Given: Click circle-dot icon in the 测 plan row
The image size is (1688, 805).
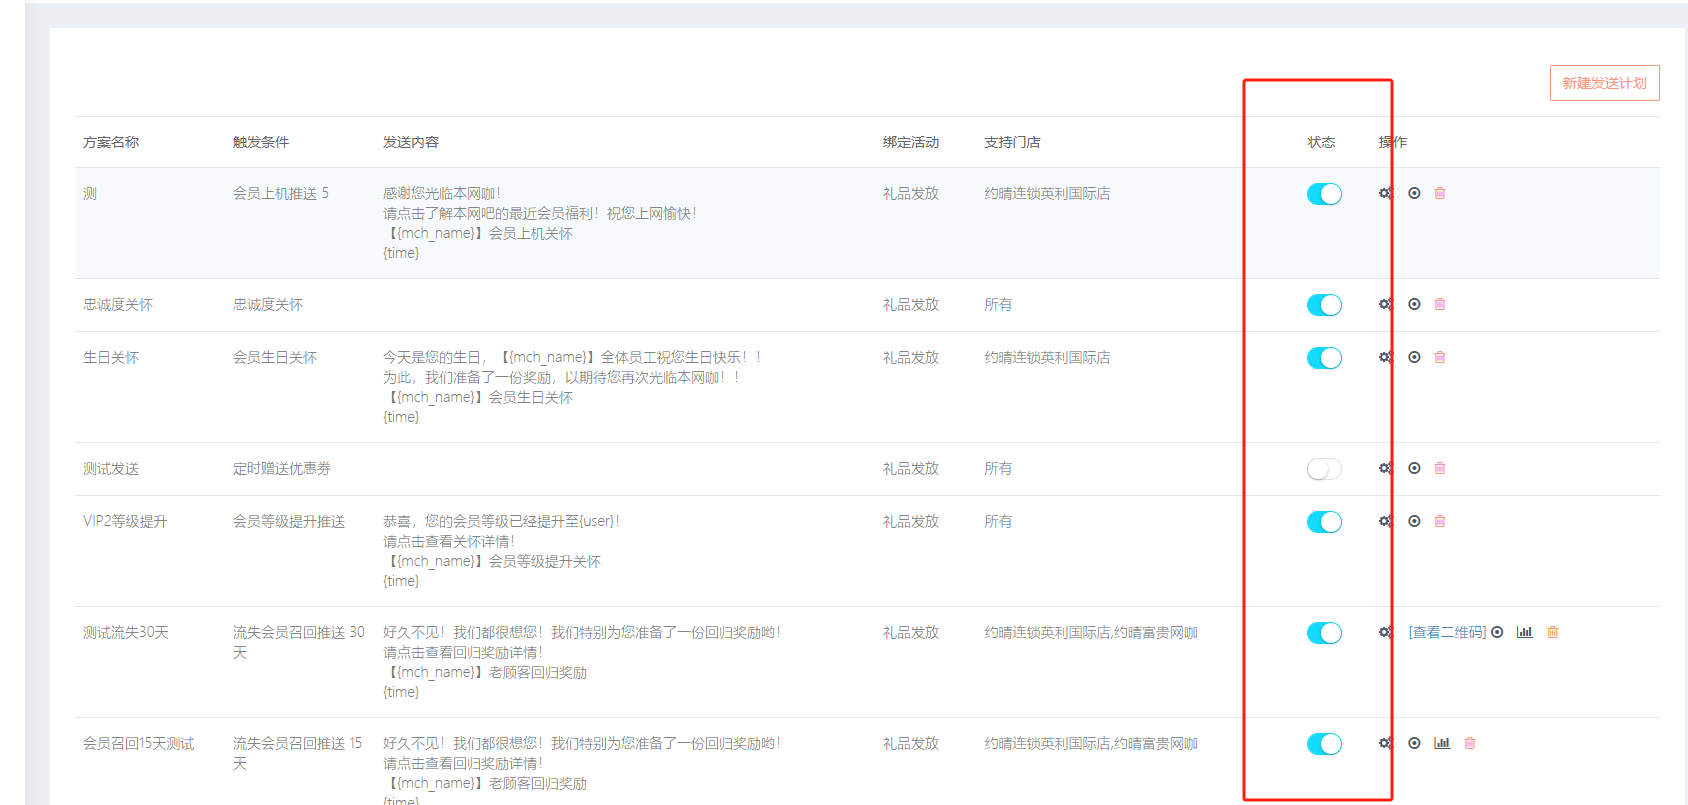Looking at the screenshot, I should 1414,193.
